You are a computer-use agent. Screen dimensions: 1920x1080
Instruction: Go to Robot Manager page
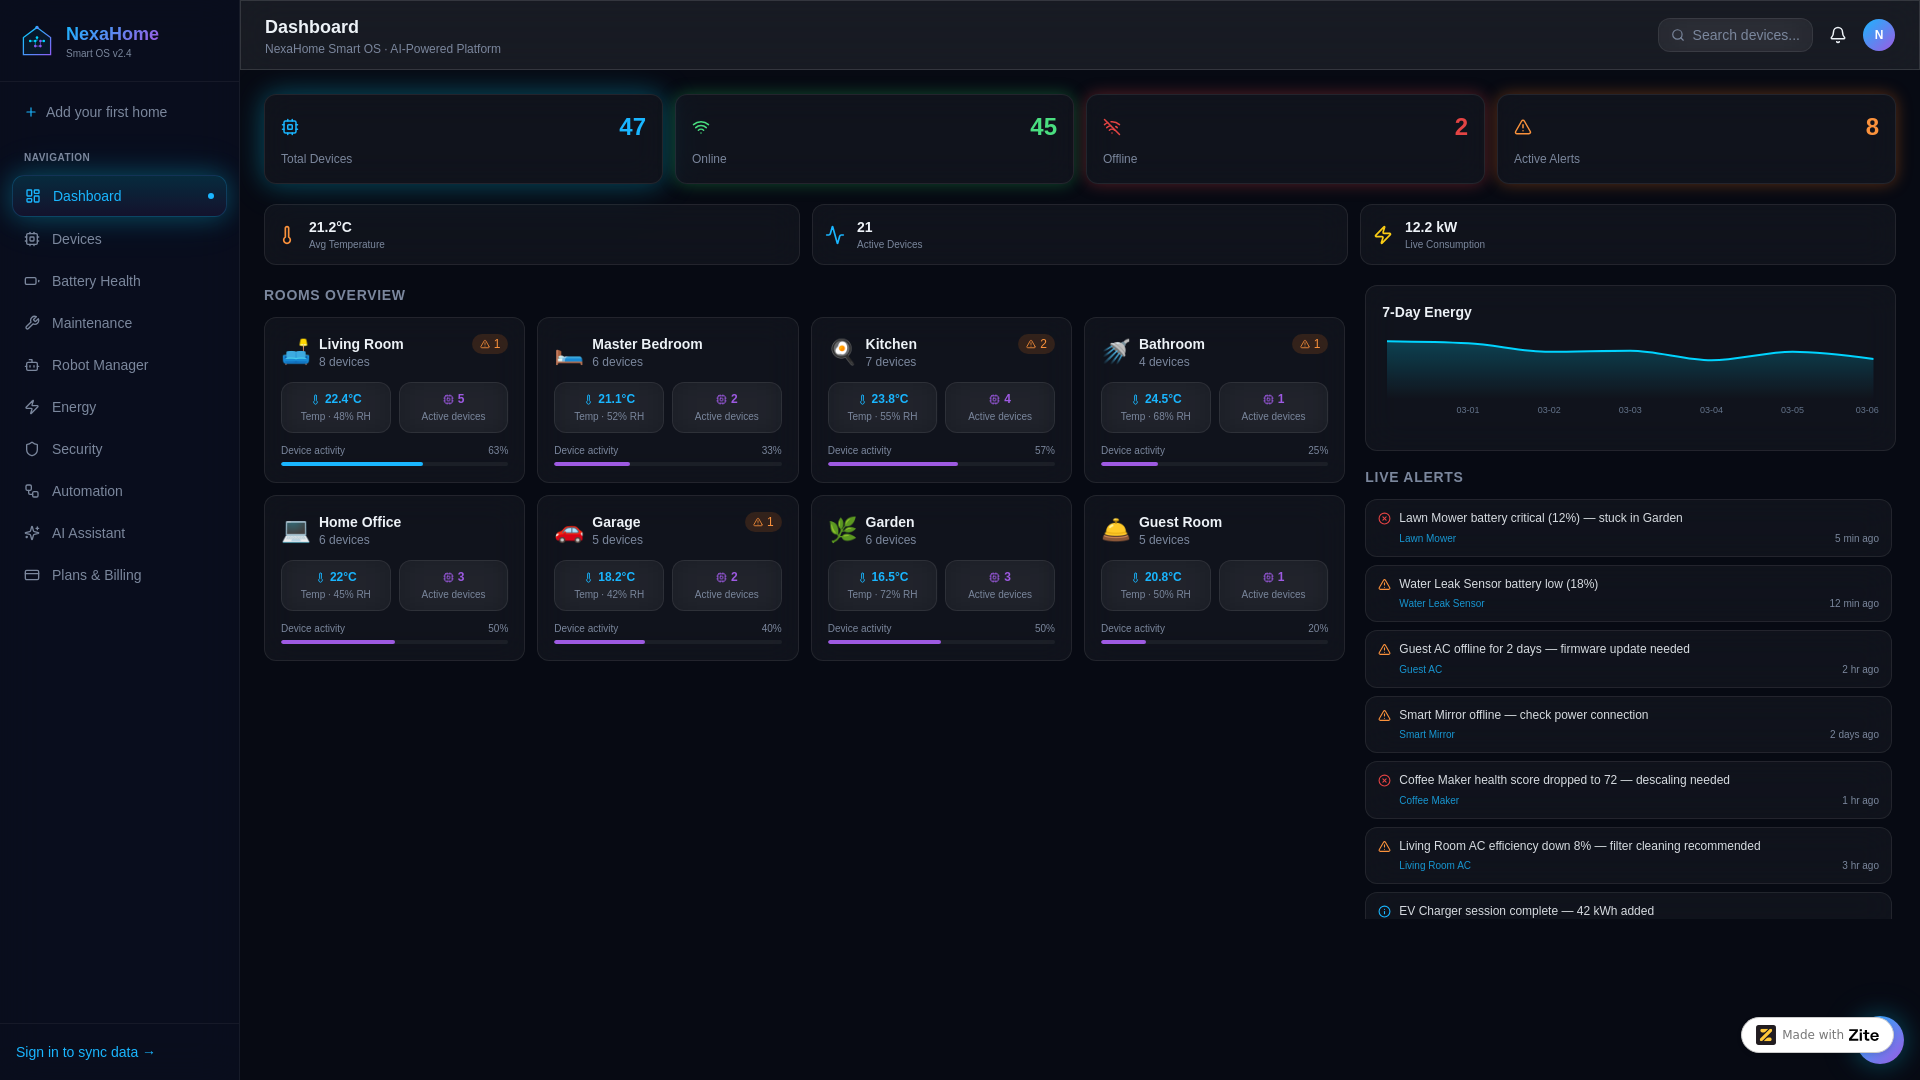[x=99, y=365]
